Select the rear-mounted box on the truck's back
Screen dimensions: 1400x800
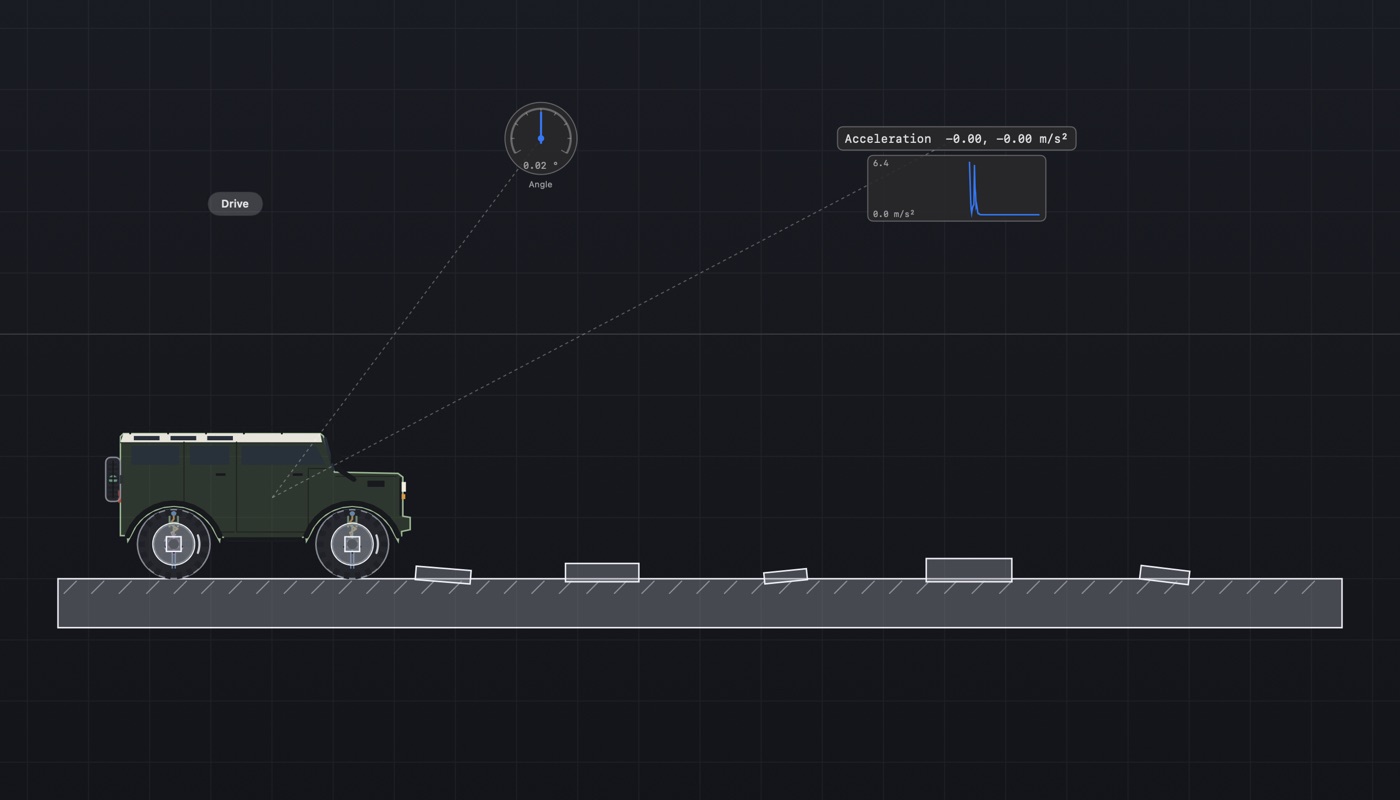(113, 479)
